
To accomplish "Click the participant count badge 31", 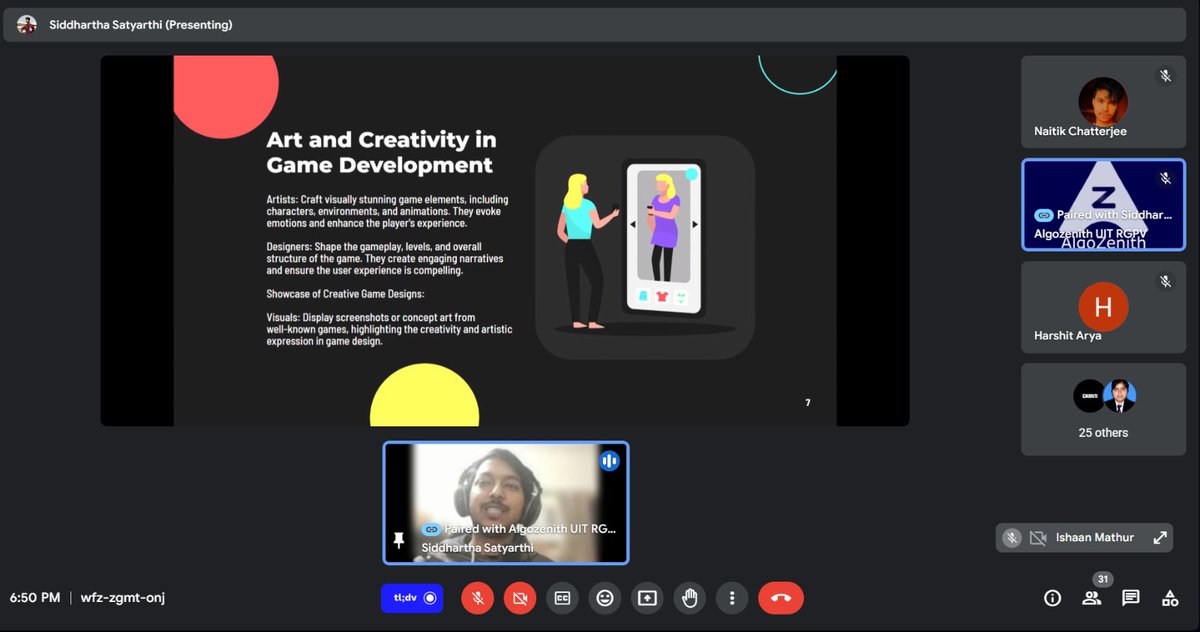I will click(x=1103, y=579).
